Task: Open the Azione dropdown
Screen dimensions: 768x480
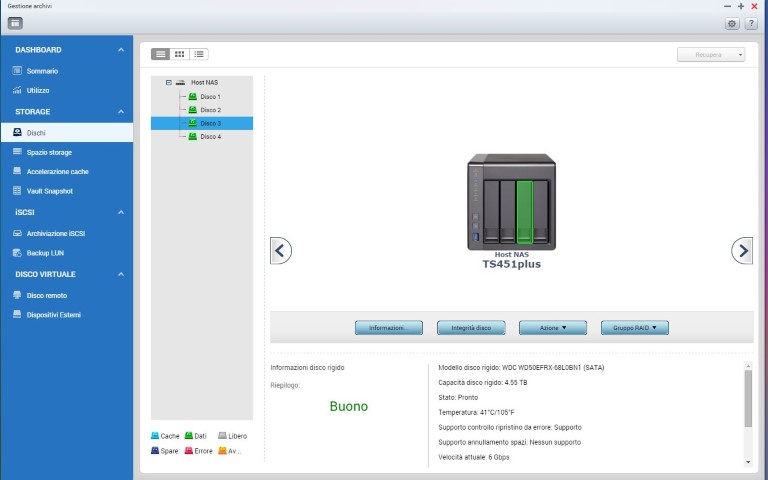Action: [552, 327]
